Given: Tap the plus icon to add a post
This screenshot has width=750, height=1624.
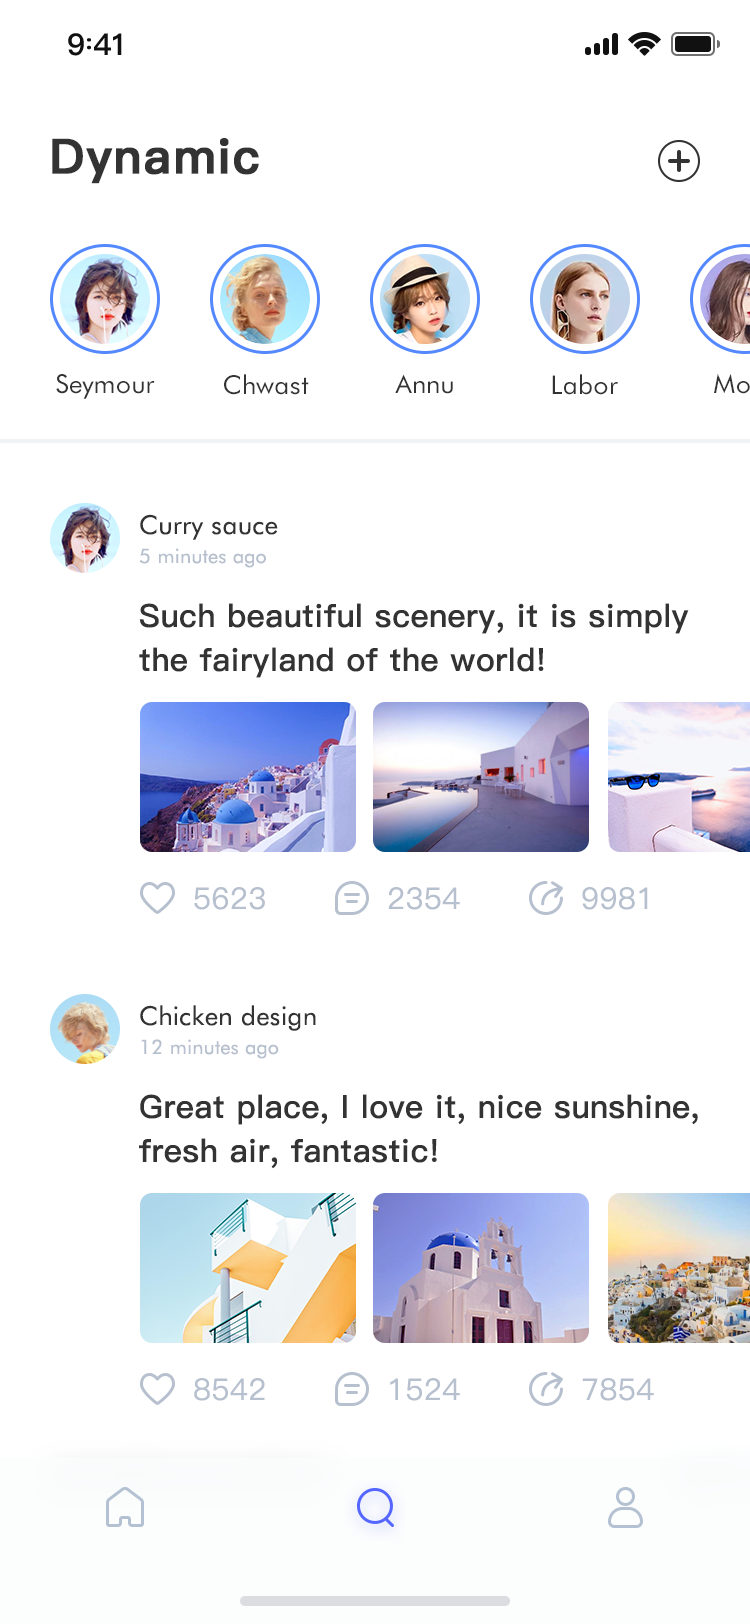Looking at the screenshot, I should (x=679, y=161).
